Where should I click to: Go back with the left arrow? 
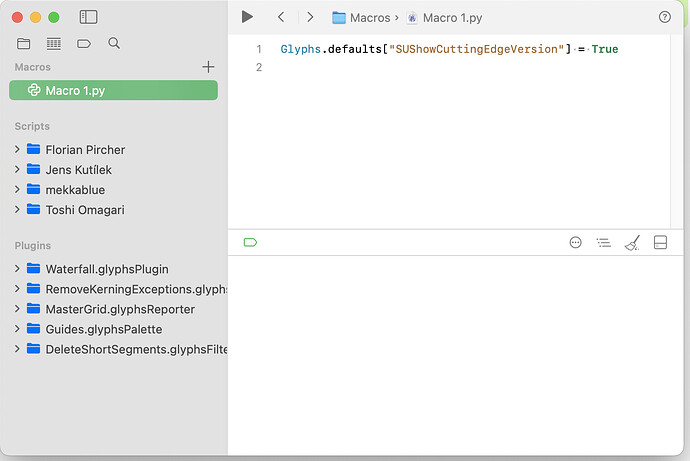(281, 17)
